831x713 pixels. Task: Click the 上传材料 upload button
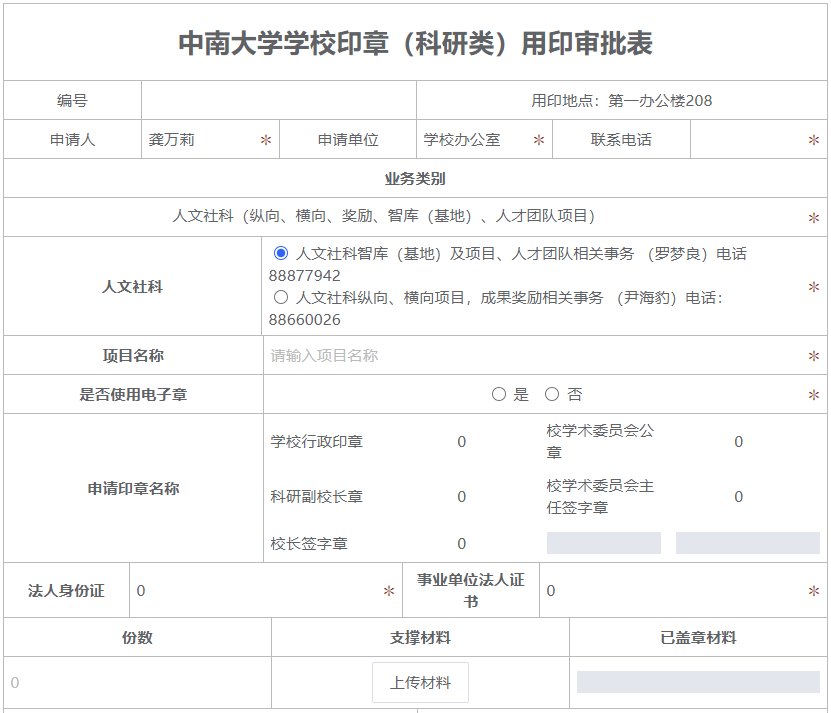tap(420, 682)
